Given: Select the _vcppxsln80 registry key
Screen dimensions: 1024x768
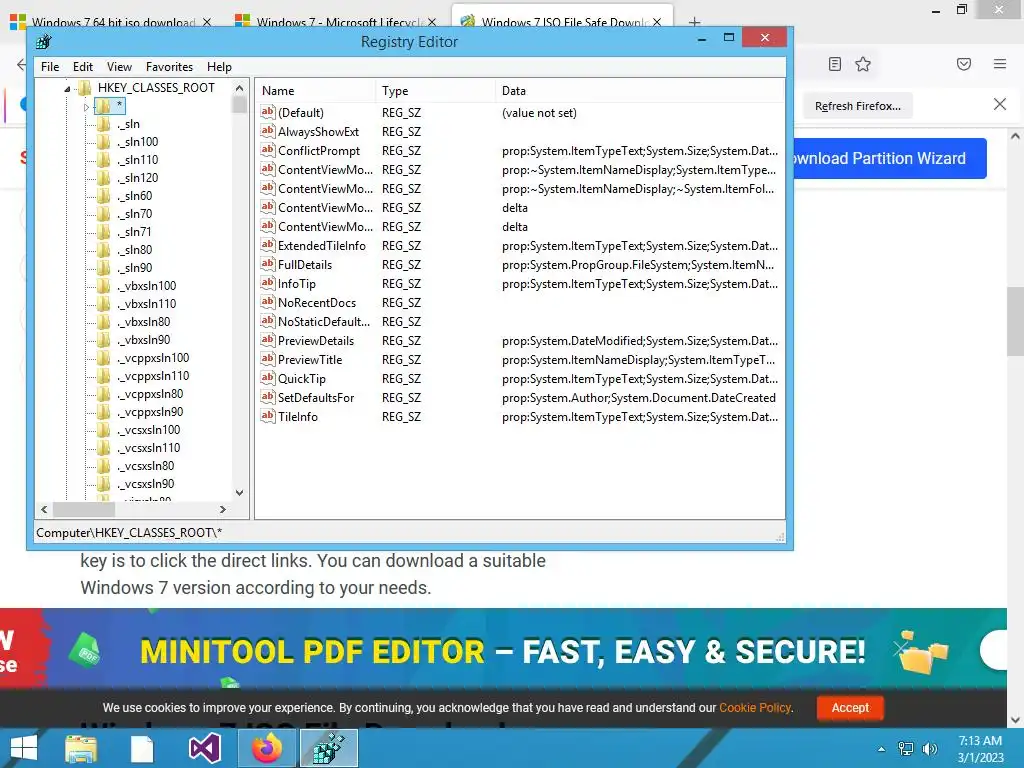Looking at the screenshot, I should pos(150,394).
